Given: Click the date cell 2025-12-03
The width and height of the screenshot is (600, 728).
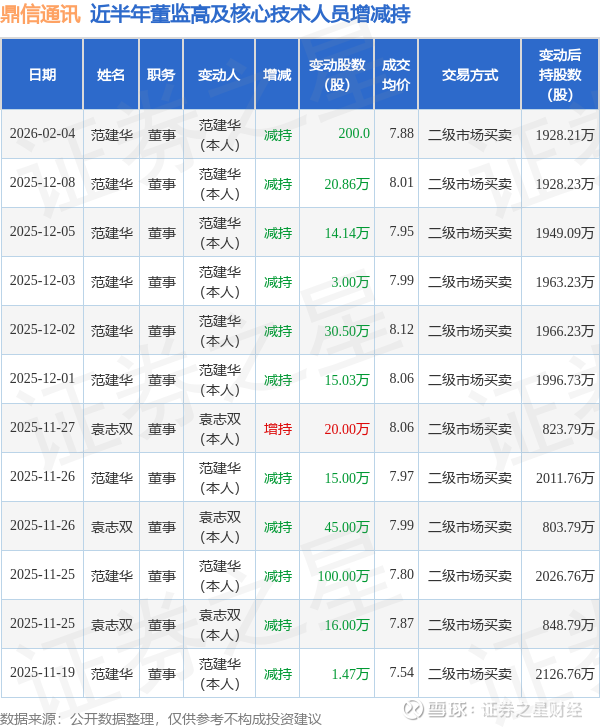Looking at the screenshot, I should 42,281.
